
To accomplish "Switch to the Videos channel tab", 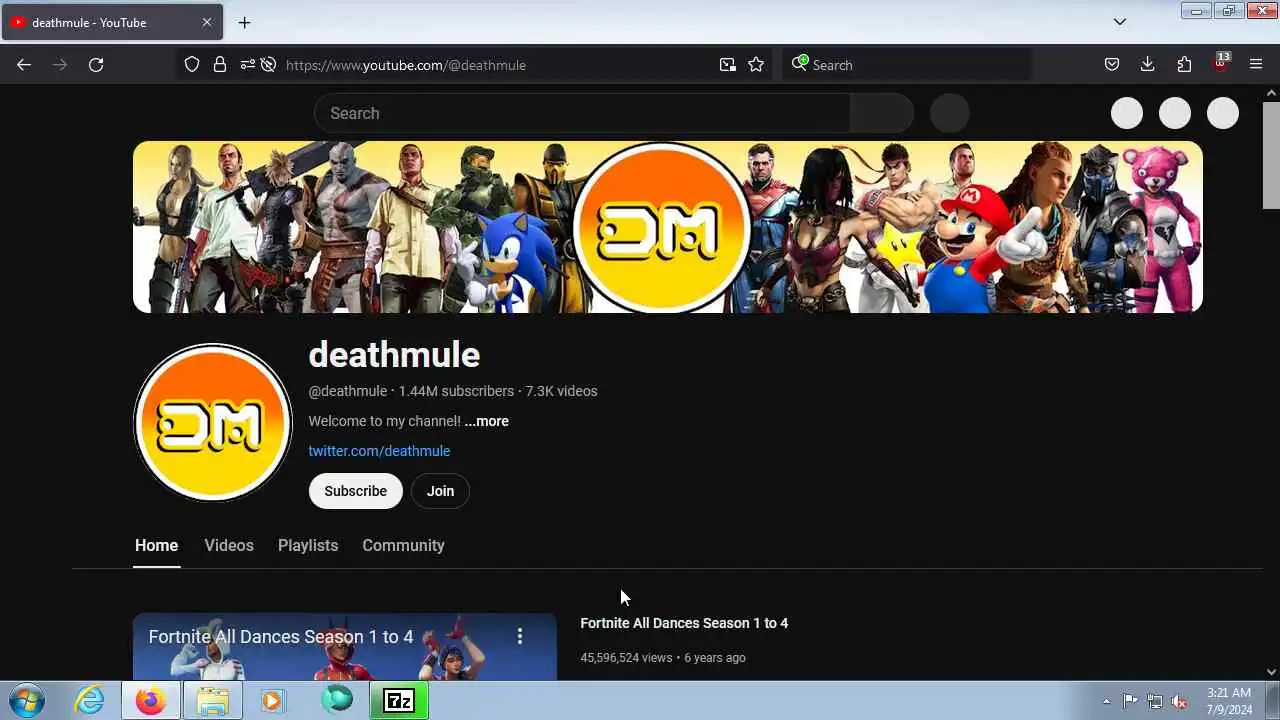I will click(x=229, y=545).
